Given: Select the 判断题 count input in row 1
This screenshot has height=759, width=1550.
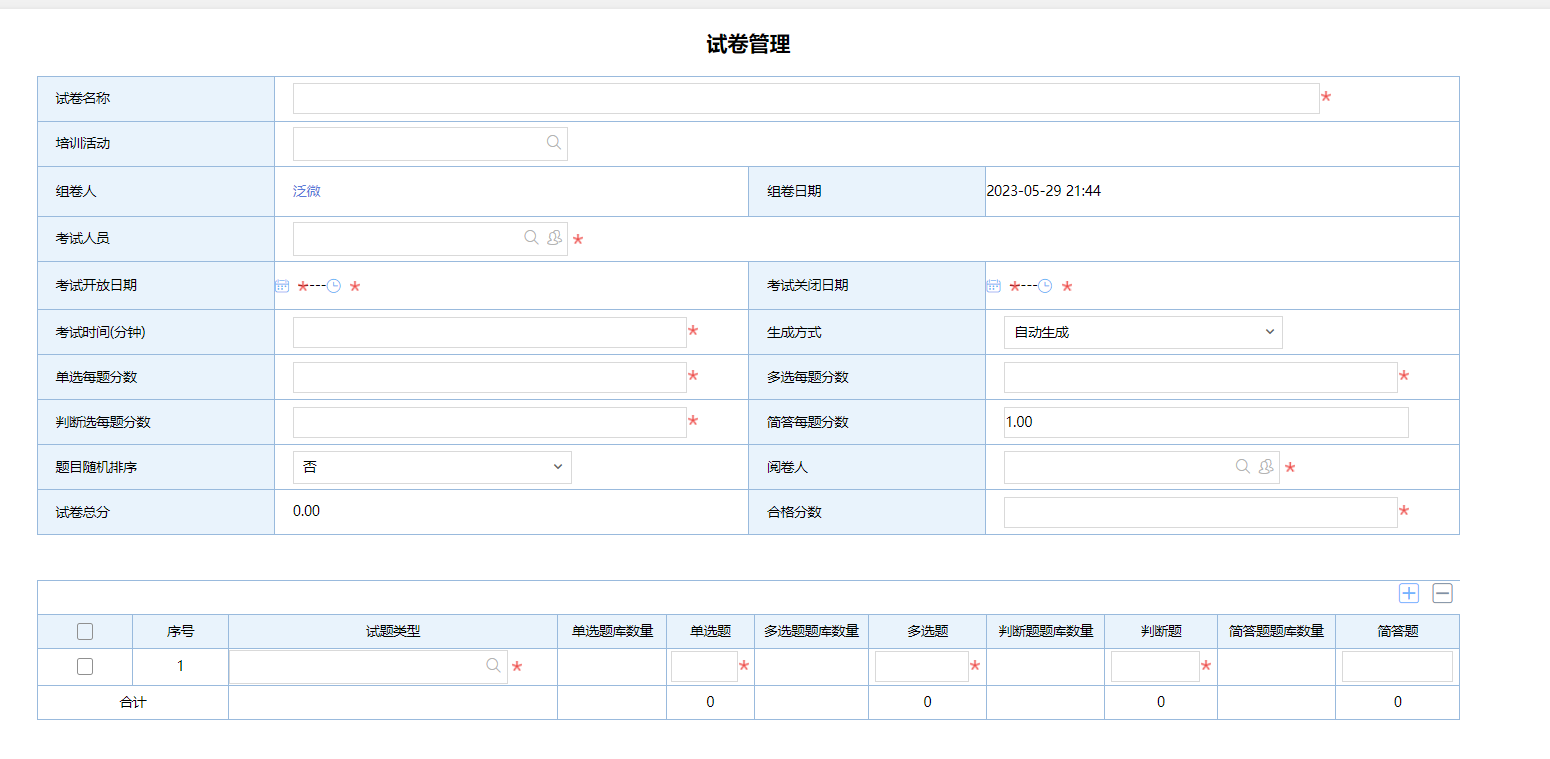Looking at the screenshot, I should [1155, 666].
